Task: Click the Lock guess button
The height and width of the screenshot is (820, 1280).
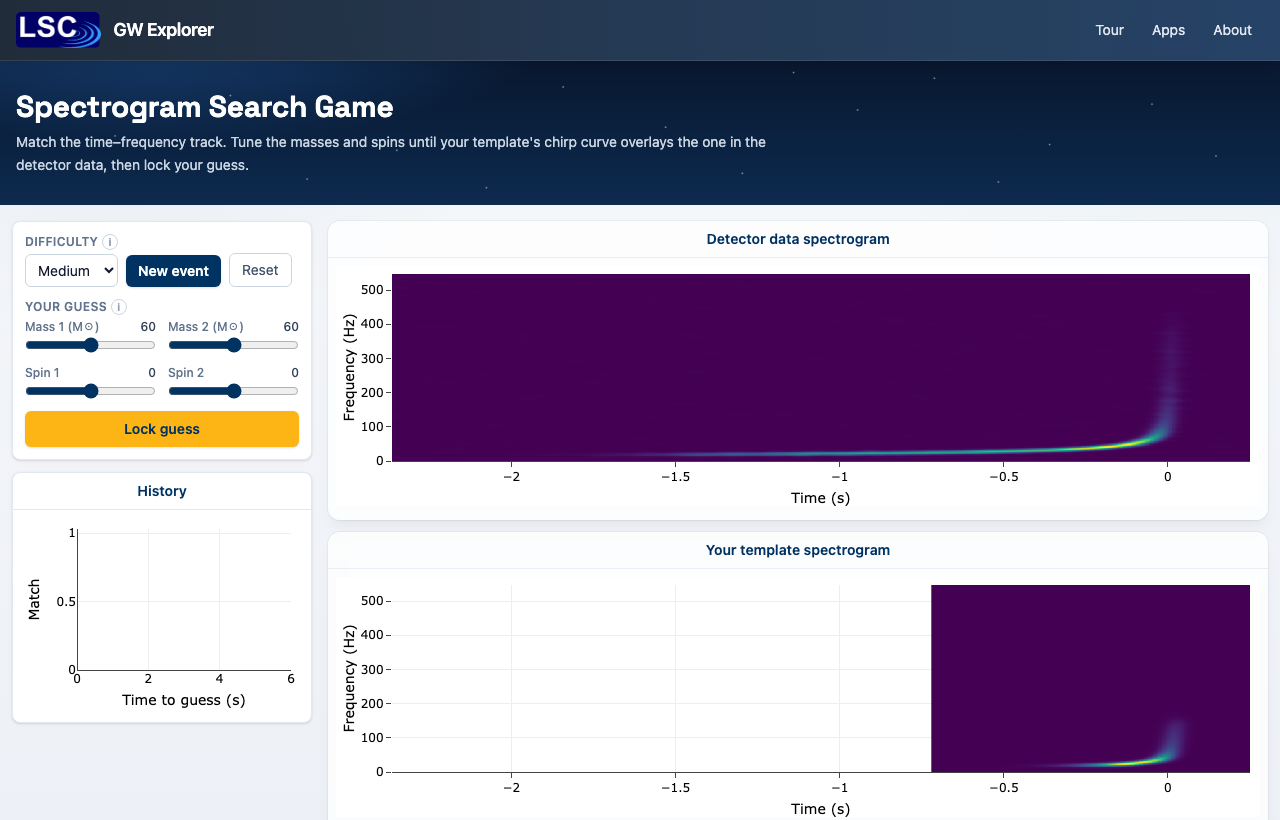Action: coord(162,429)
